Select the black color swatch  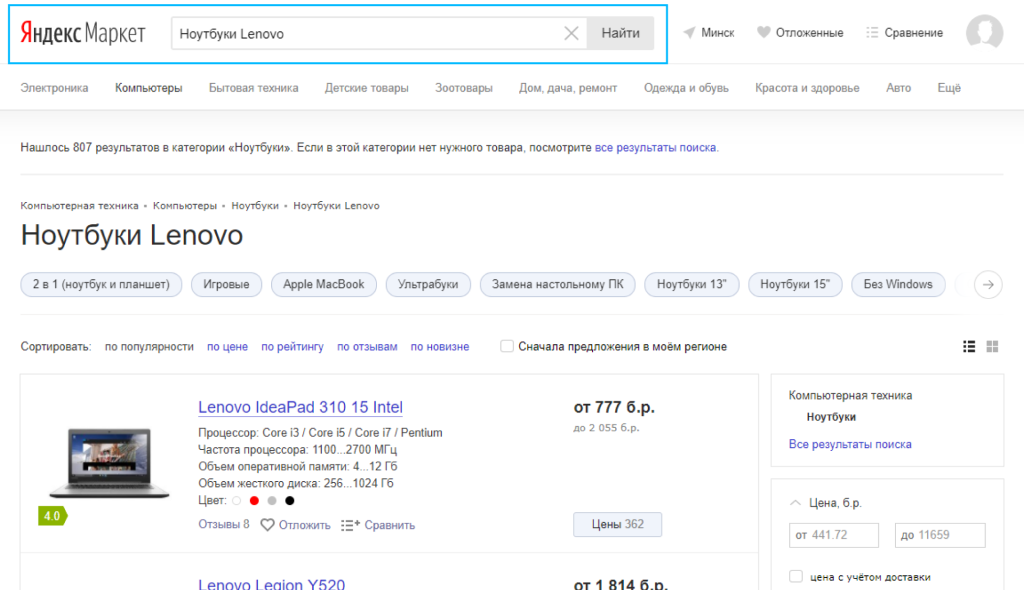[289, 500]
